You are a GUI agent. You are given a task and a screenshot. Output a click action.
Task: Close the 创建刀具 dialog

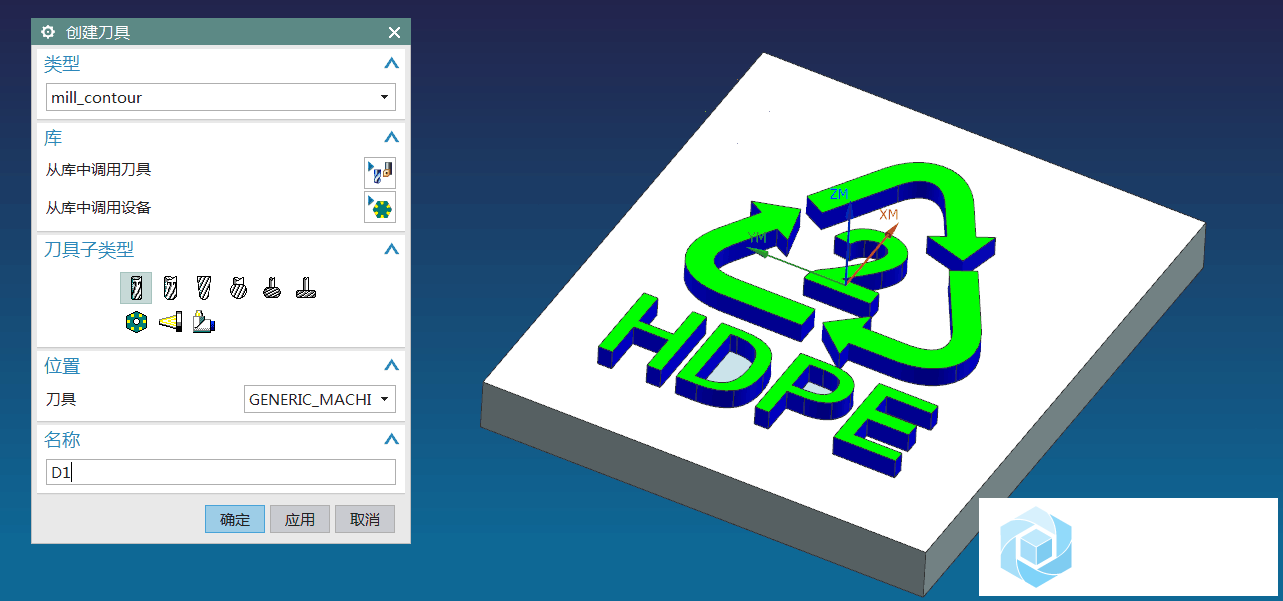[x=394, y=32]
